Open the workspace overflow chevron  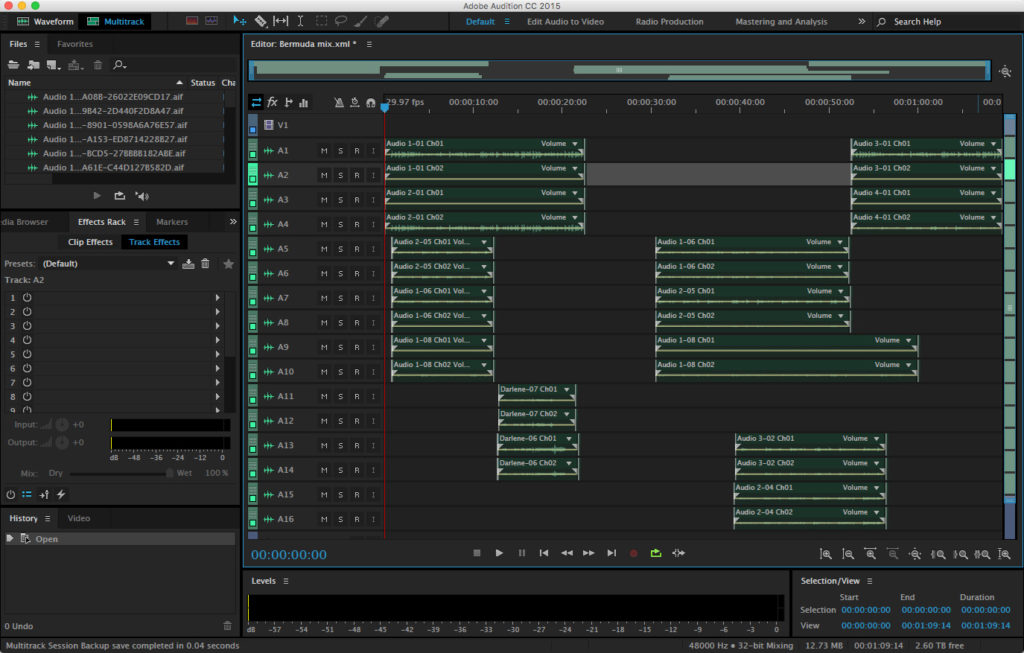(x=861, y=22)
